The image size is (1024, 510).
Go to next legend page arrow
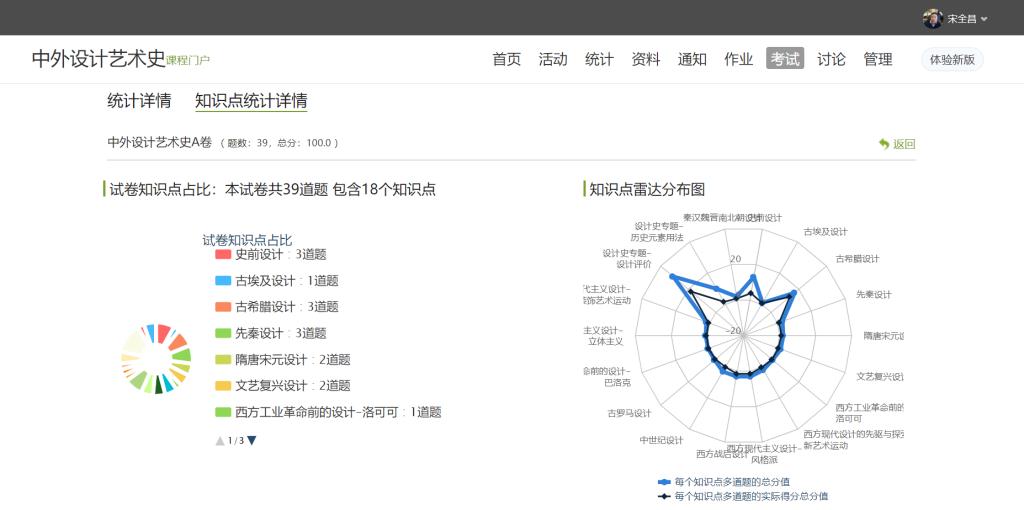252,440
